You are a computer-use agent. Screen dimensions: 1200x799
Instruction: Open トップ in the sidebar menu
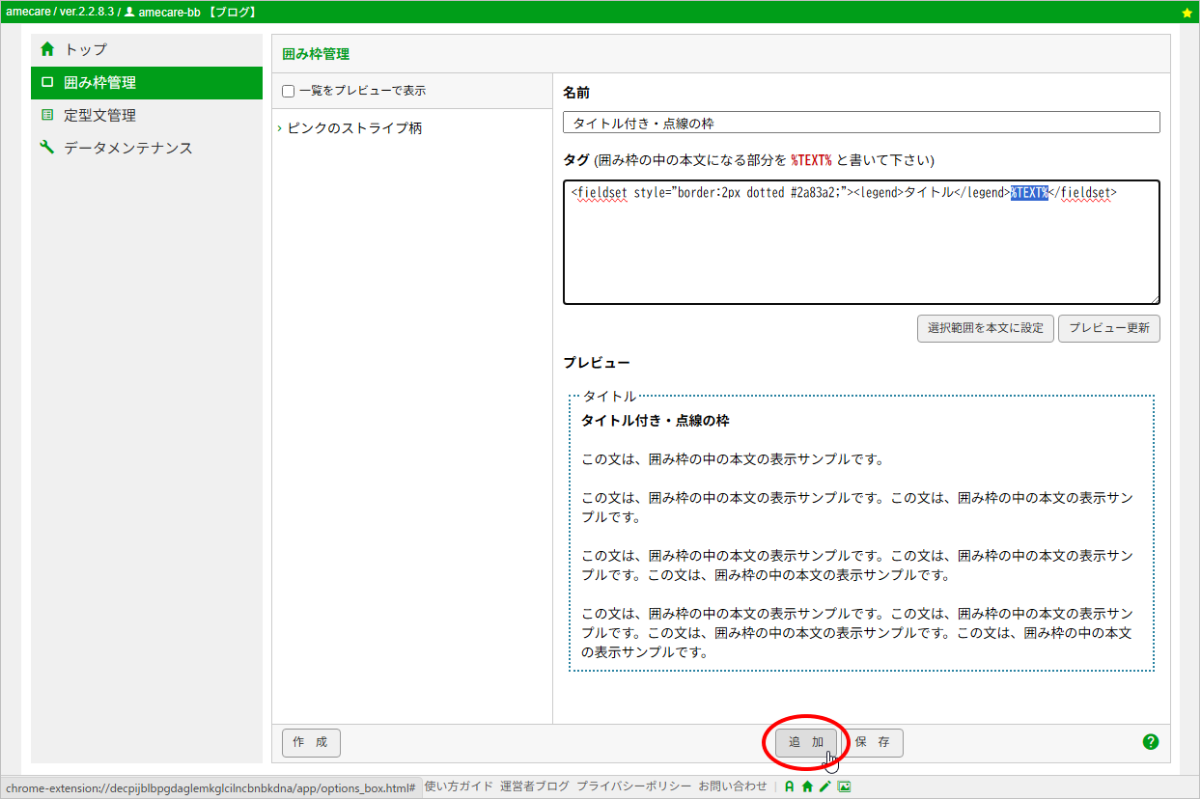tap(85, 49)
